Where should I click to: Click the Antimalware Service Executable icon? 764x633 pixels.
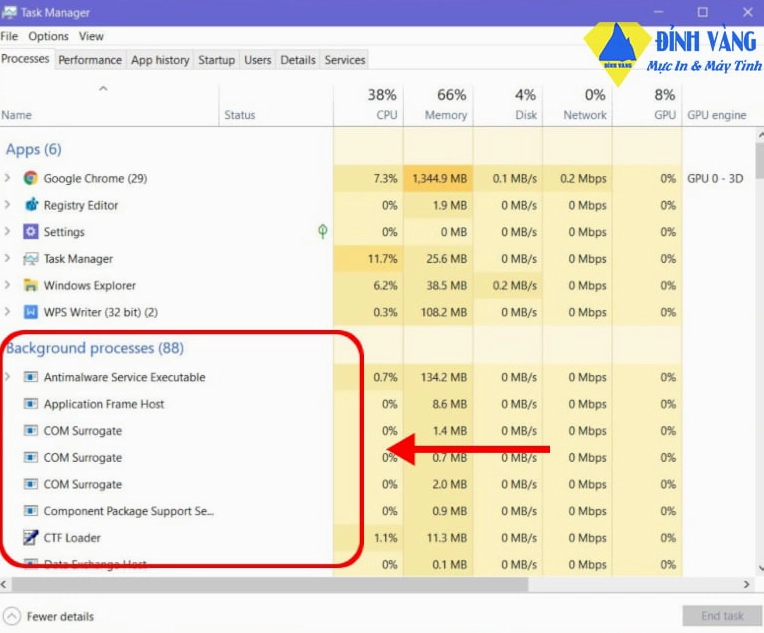pyautogui.click(x=30, y=377)
